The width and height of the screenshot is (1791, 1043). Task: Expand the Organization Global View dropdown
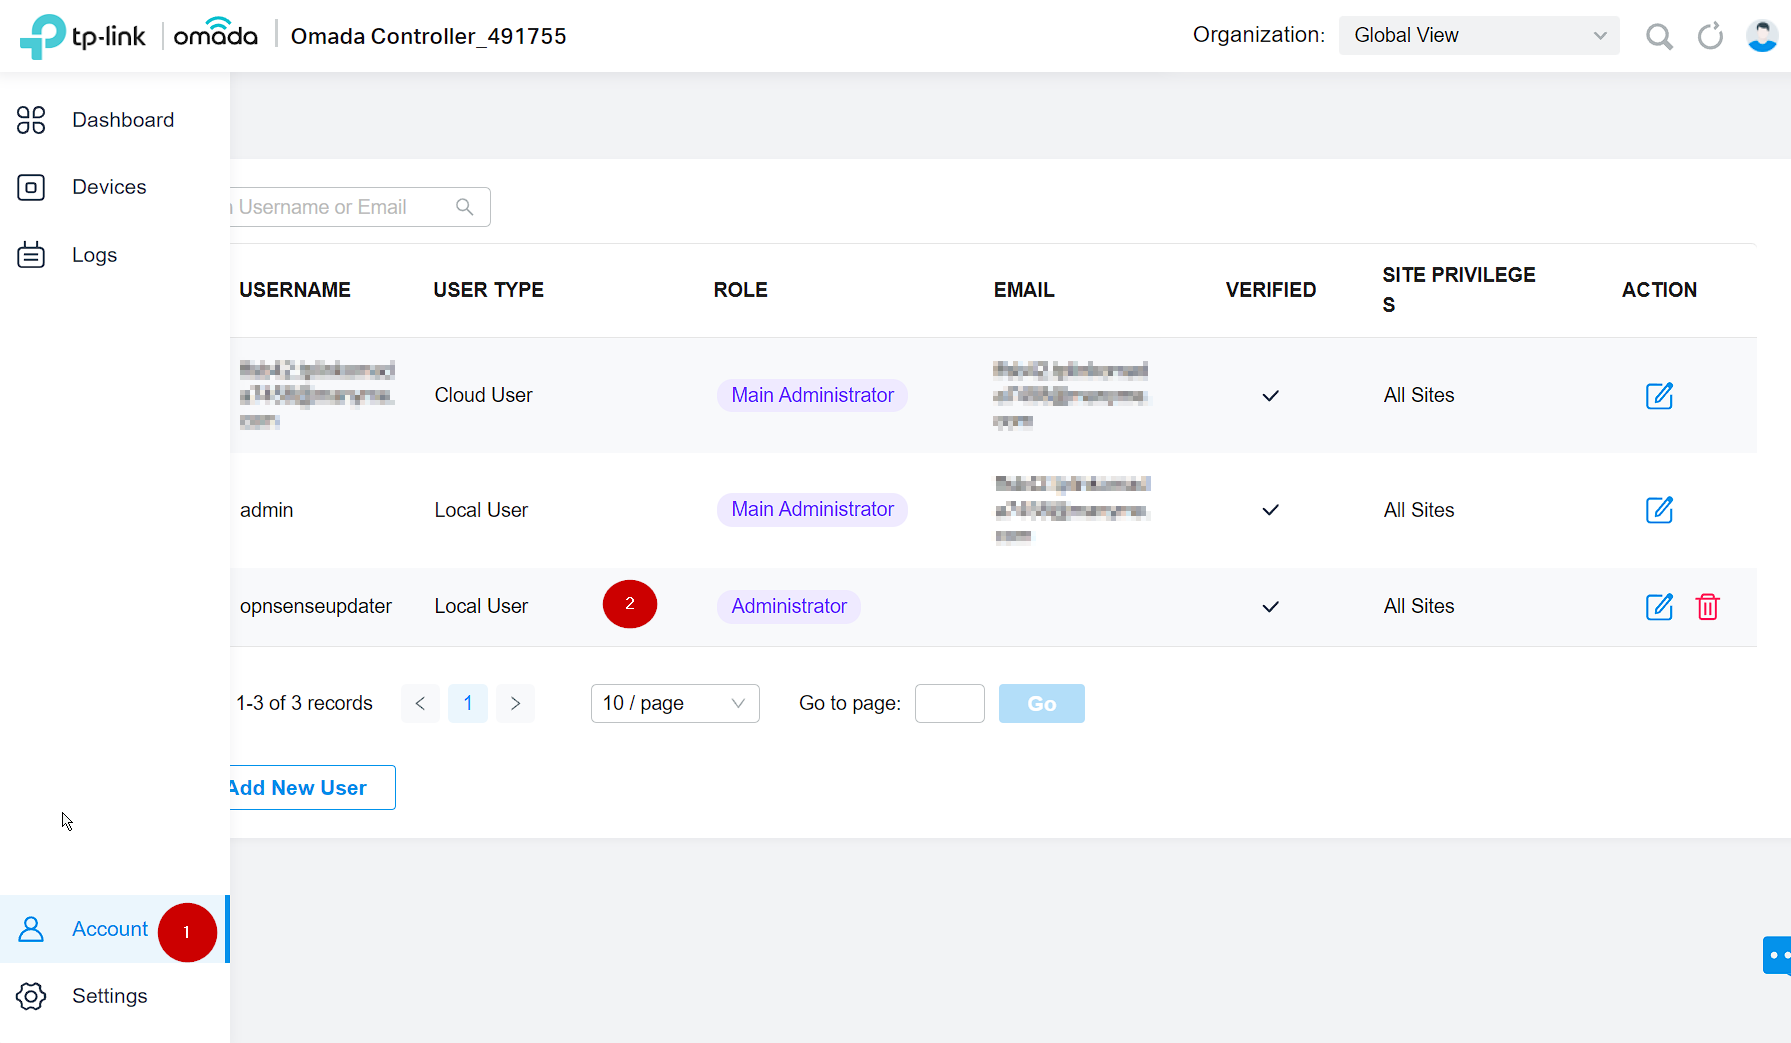click(1478, 36)
